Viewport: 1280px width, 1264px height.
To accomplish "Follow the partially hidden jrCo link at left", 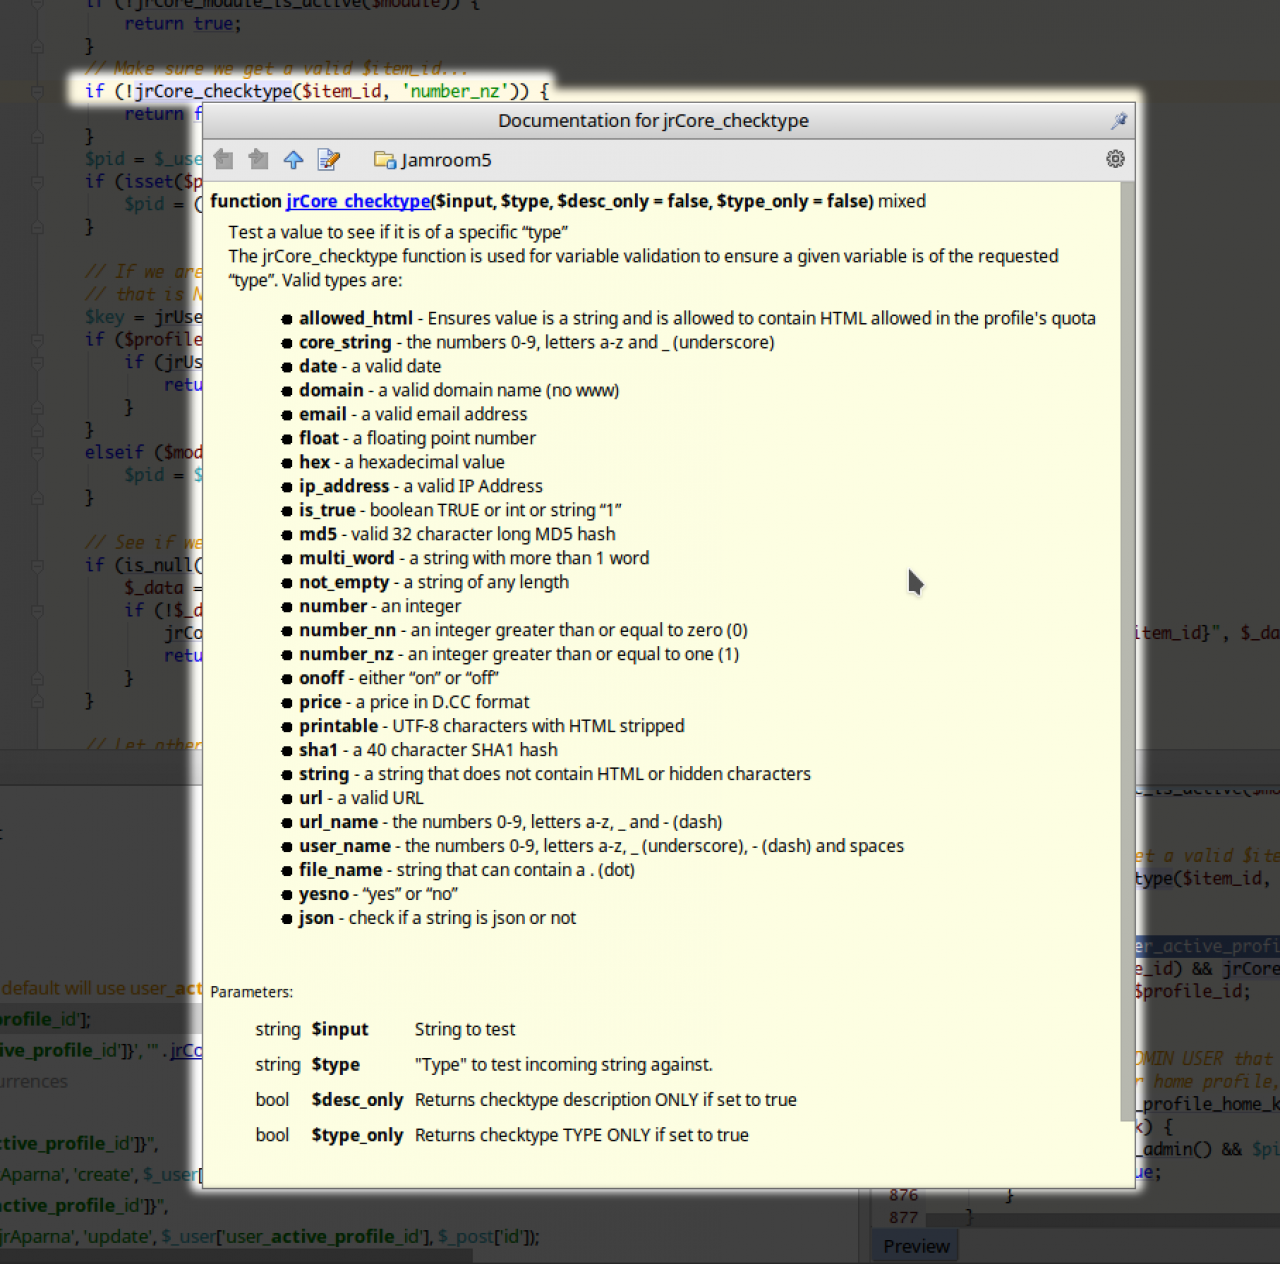I will (186, 1050).
